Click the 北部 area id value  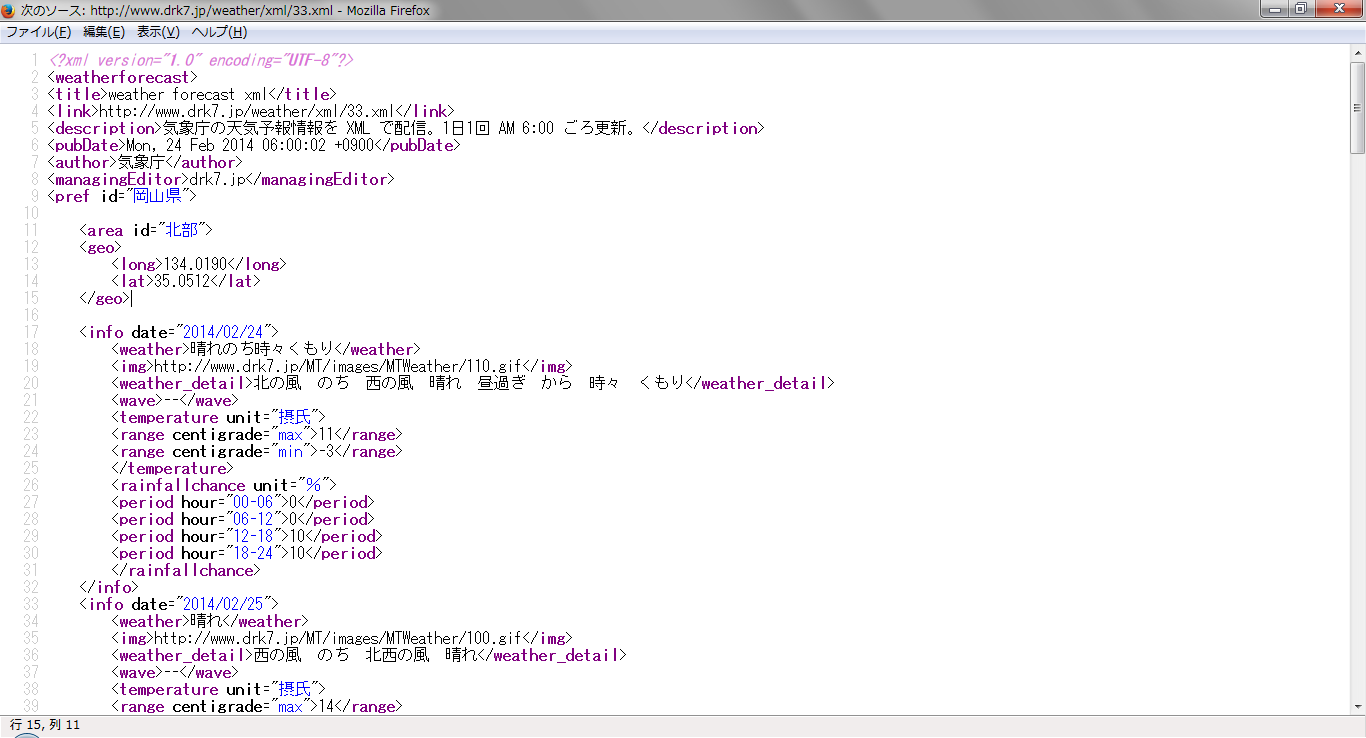(181, 230)
